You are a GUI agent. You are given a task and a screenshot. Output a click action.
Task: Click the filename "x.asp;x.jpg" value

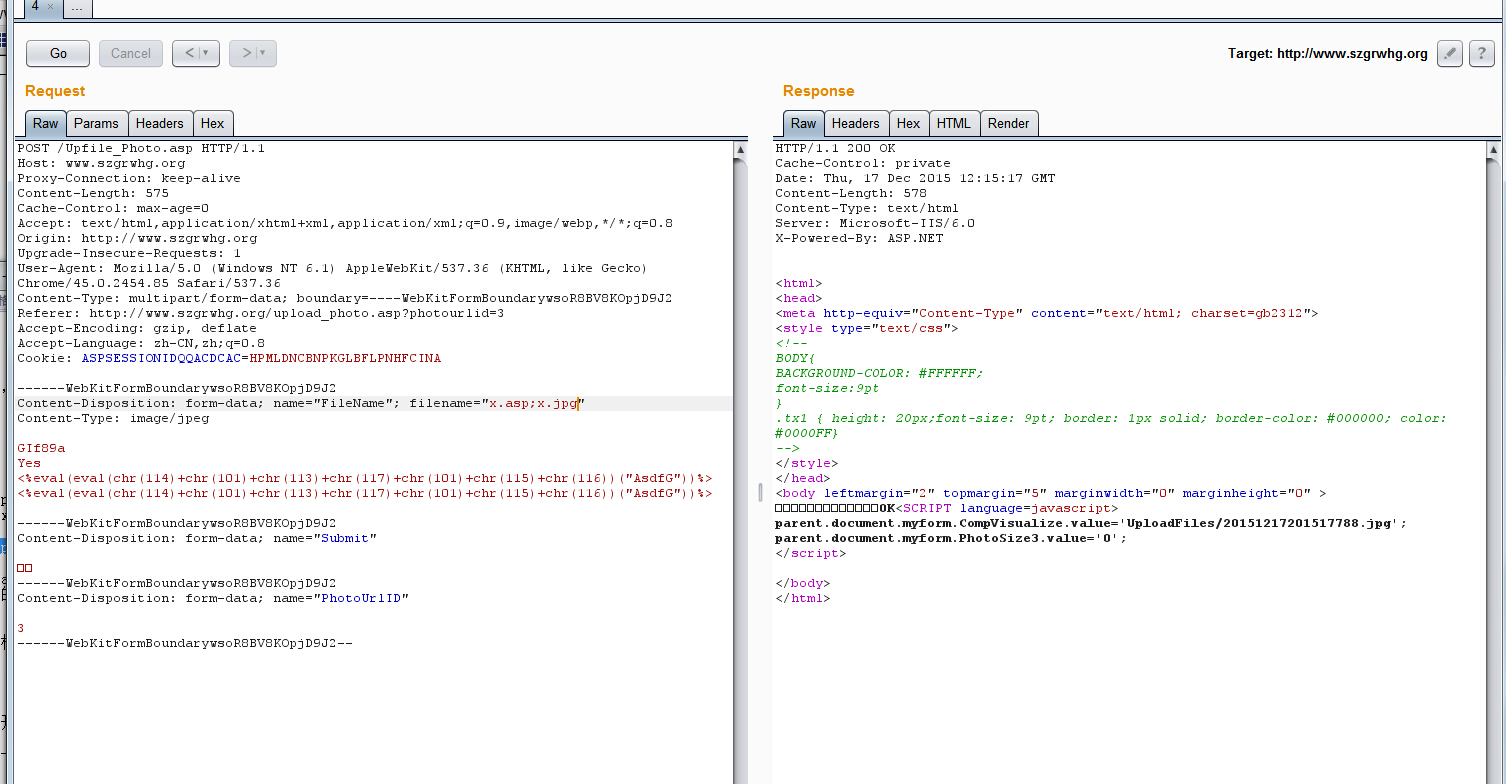tap(532, 403)
